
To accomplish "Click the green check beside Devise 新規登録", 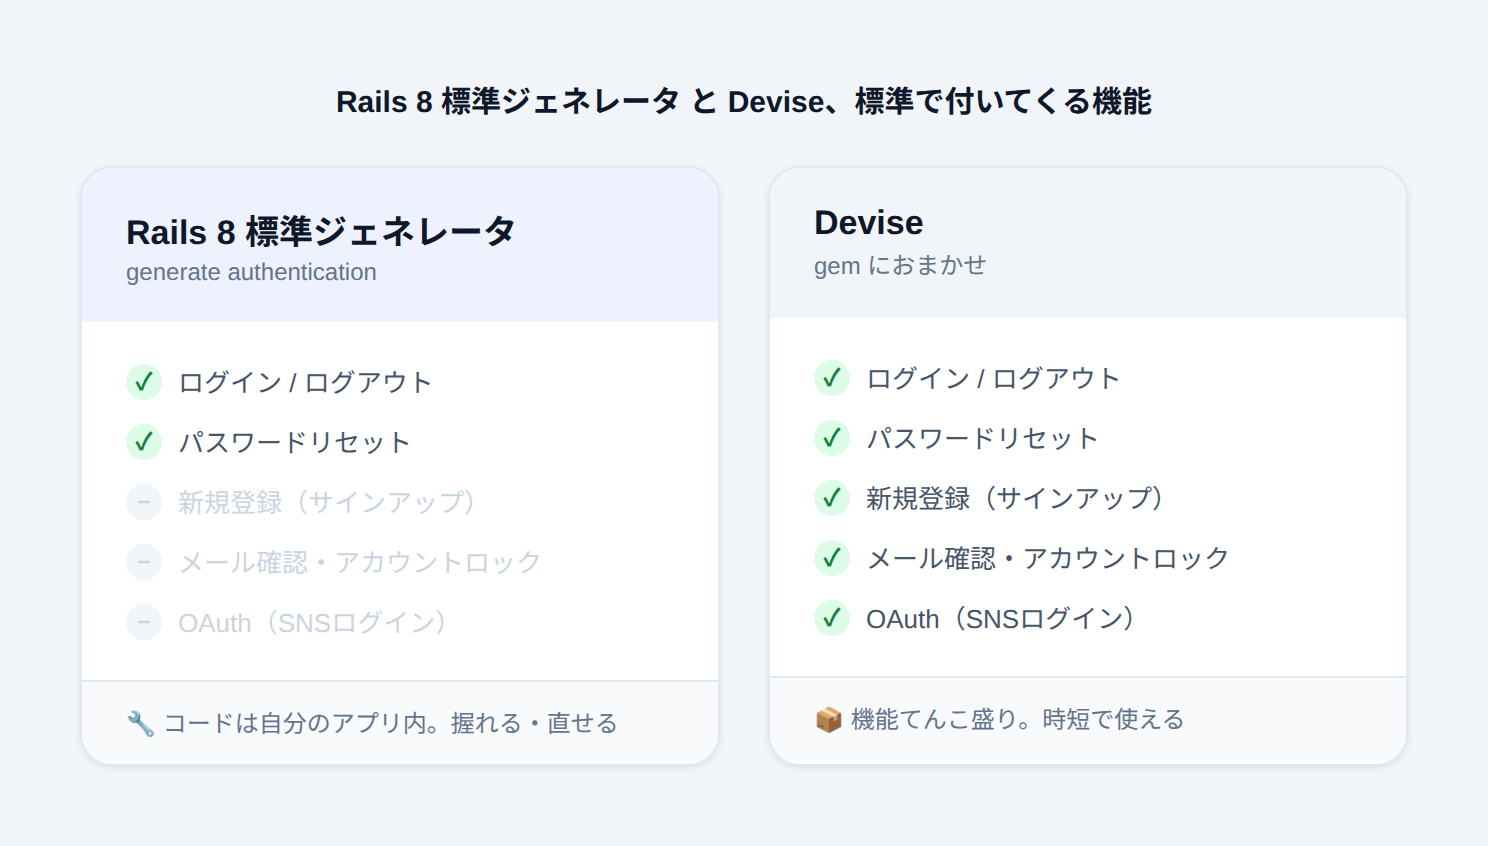I will [x=832, y=498].
